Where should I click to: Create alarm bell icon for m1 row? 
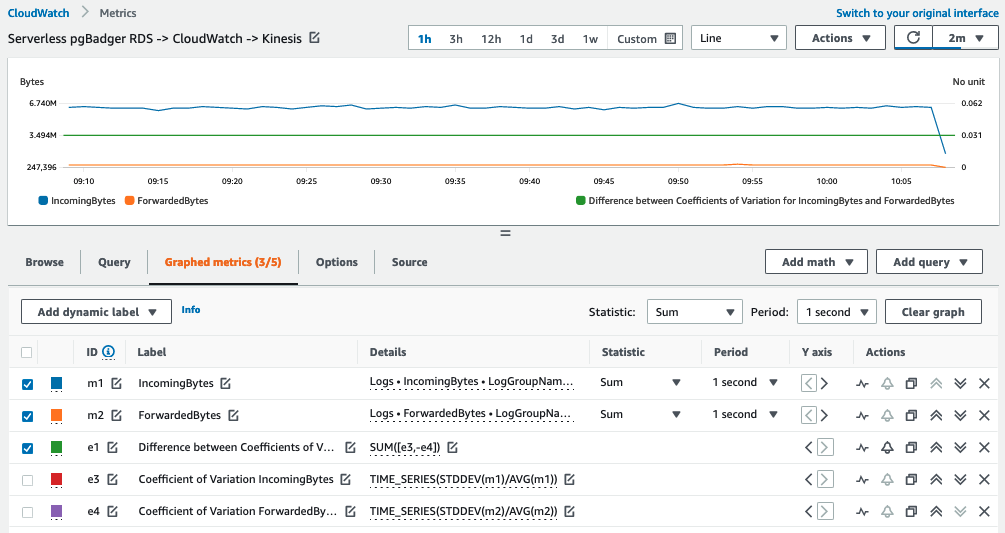[886, 383]
